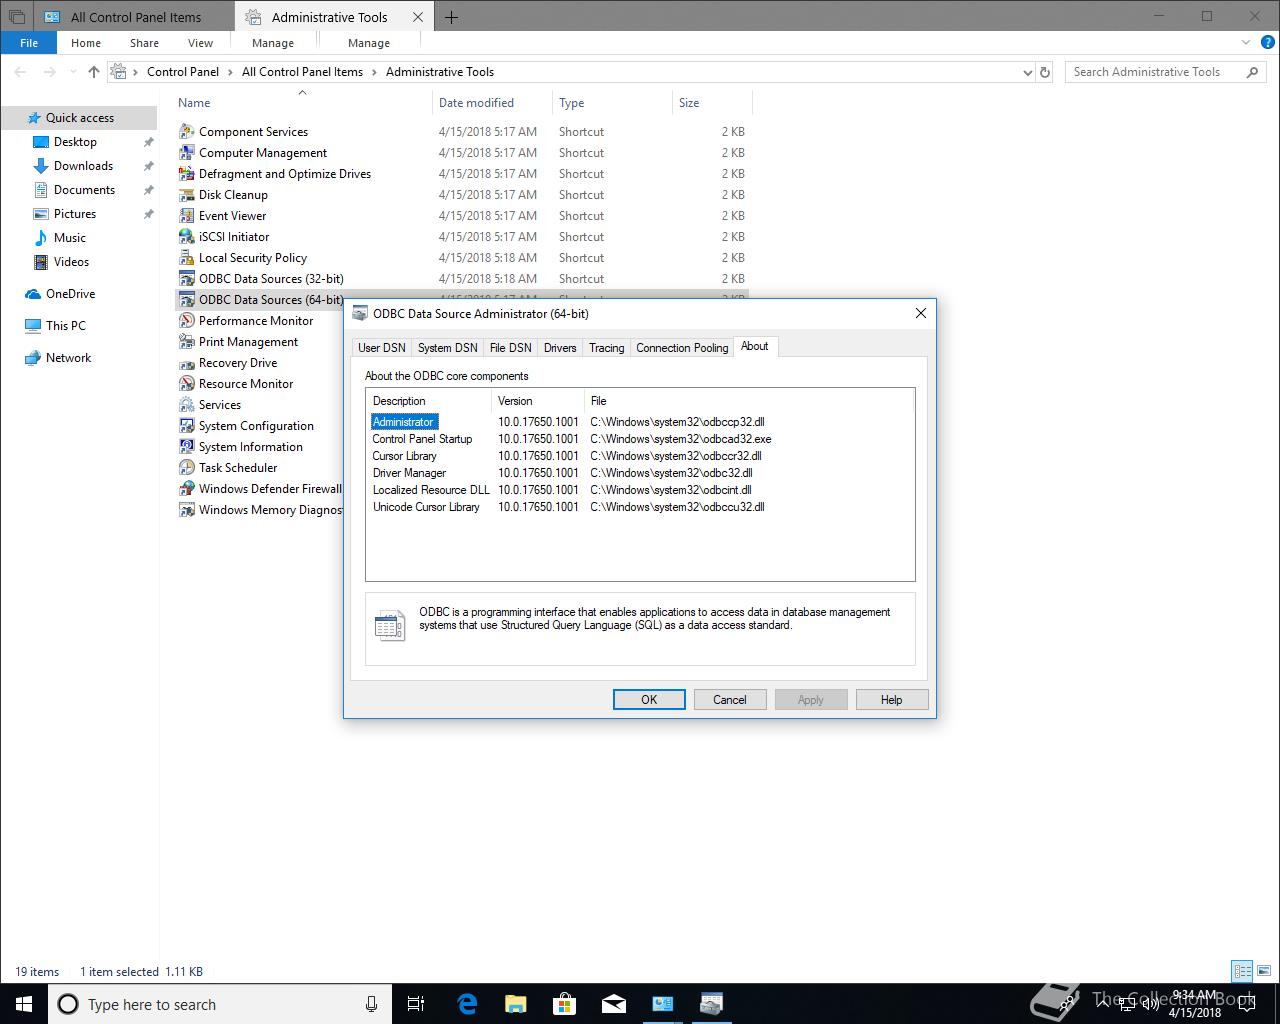Viewport: 1280px width, 1024px height.
Task: Open the View ribbon tab
Action: pyautogui.click(x=200, y=43)
